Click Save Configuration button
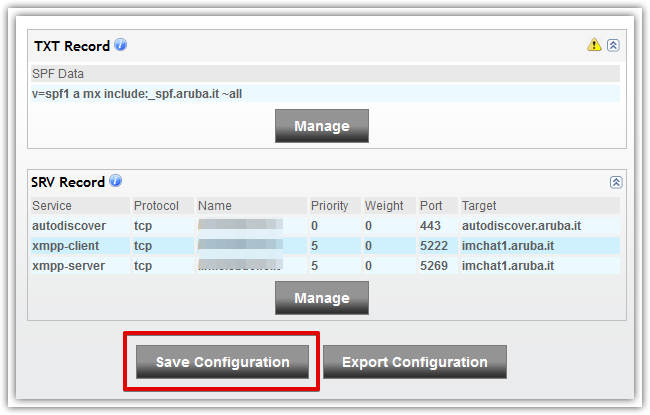This screenshot has width=650, height=415. click(223, 362)
